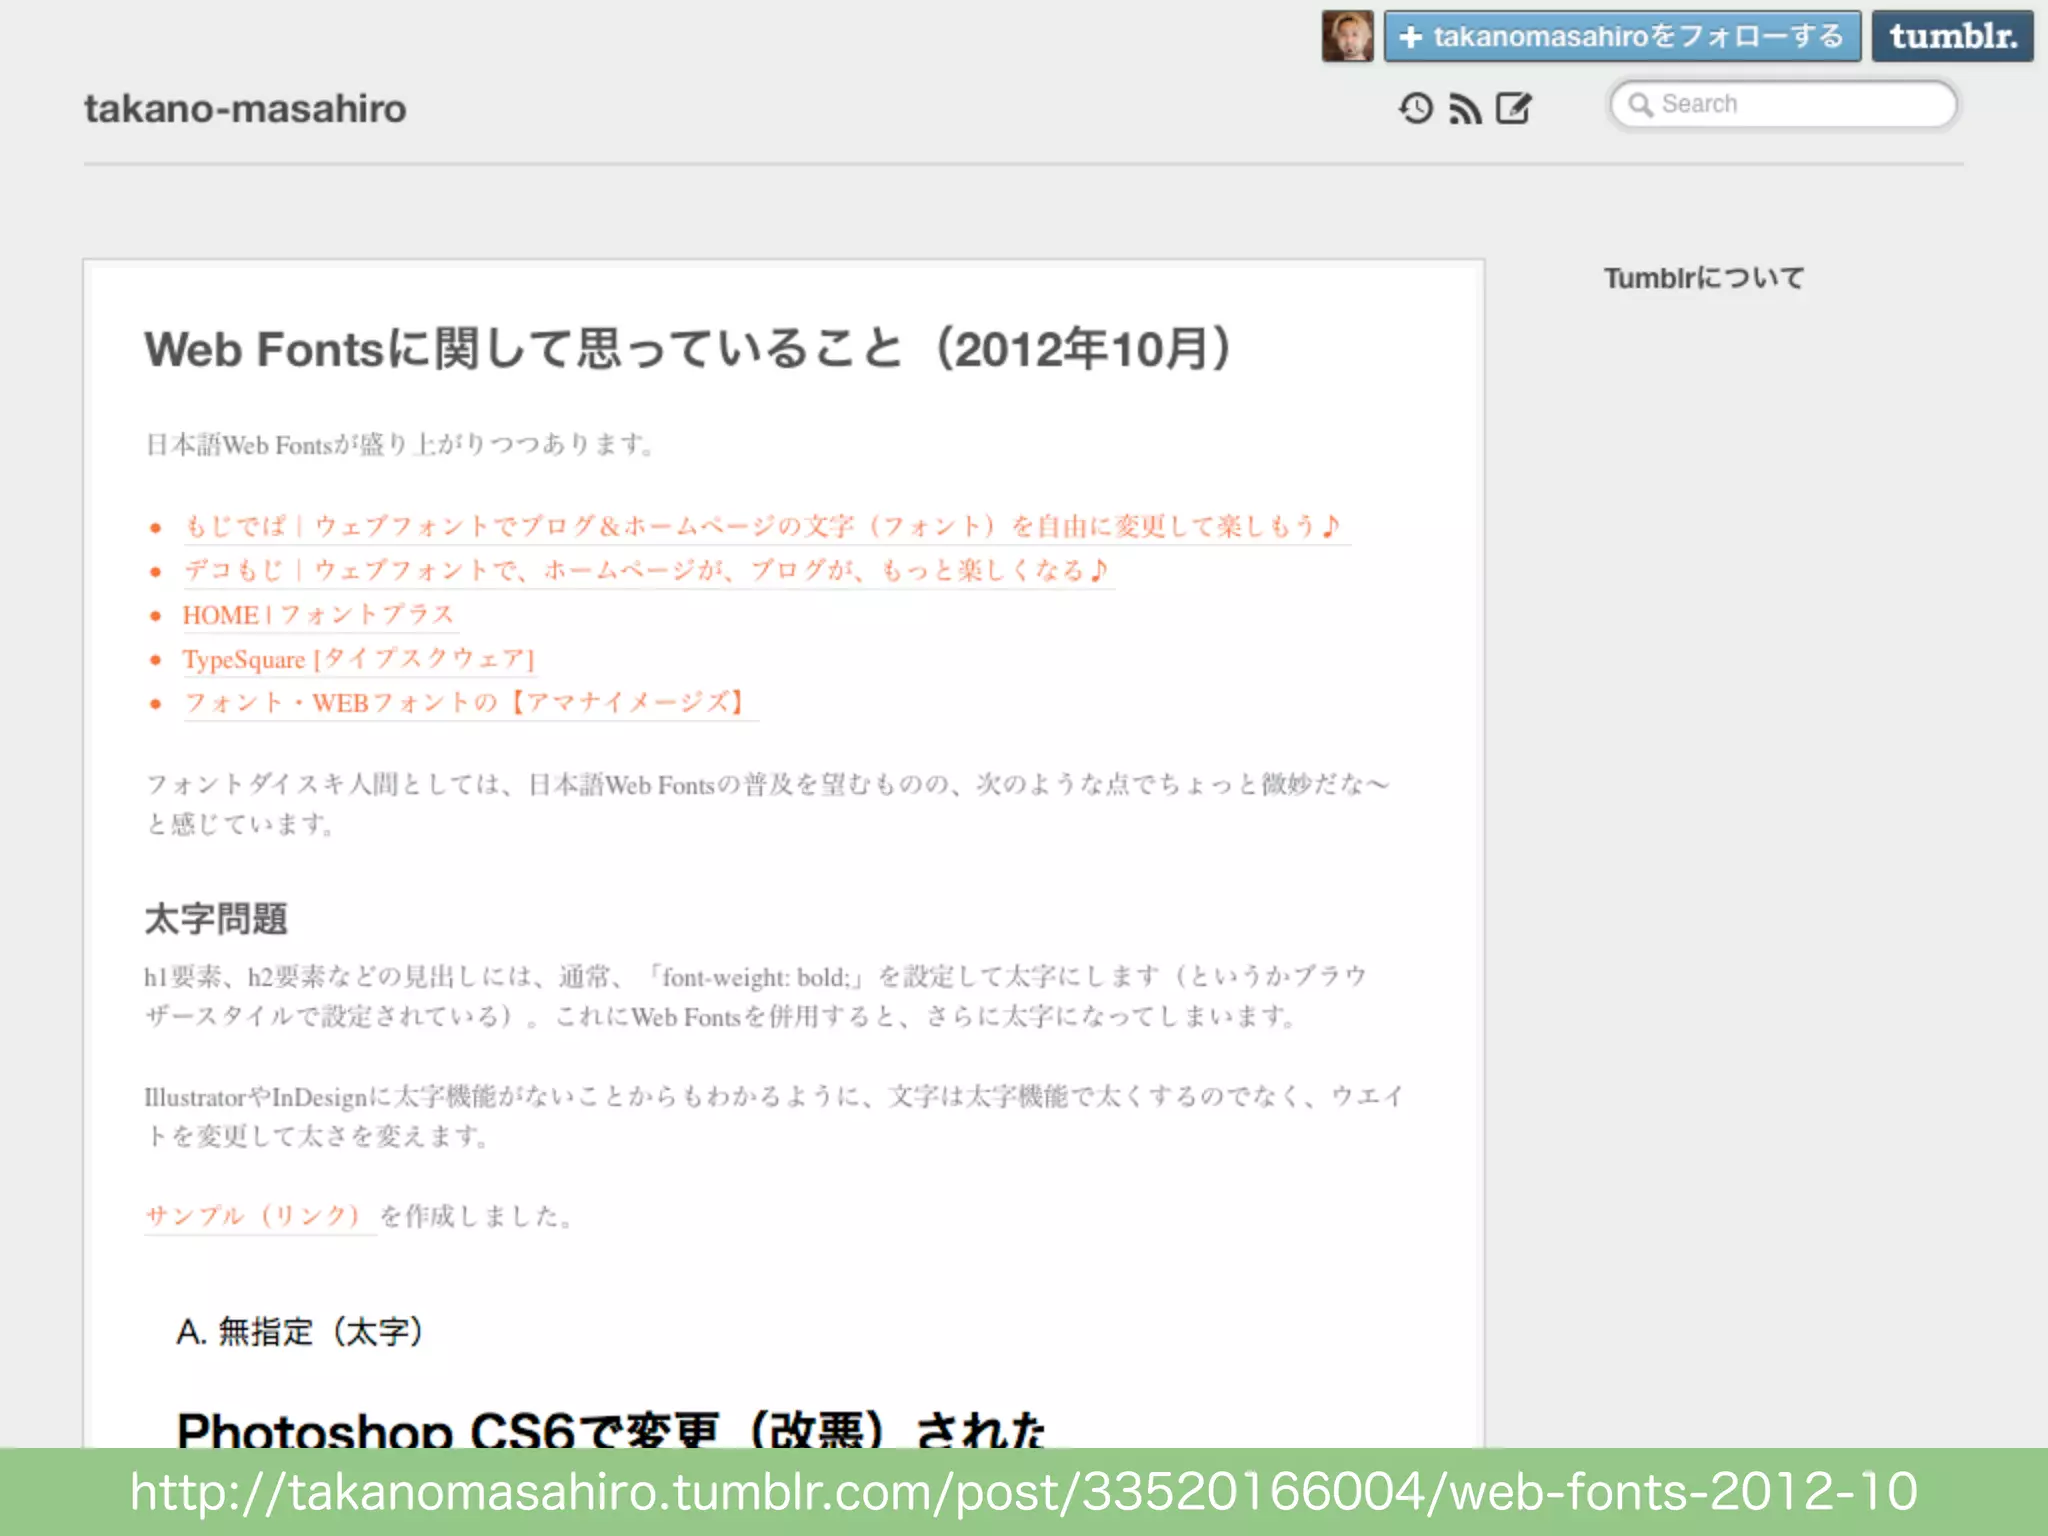Open the TypeSquare [タイプスクウェア] link

(358, 659)
